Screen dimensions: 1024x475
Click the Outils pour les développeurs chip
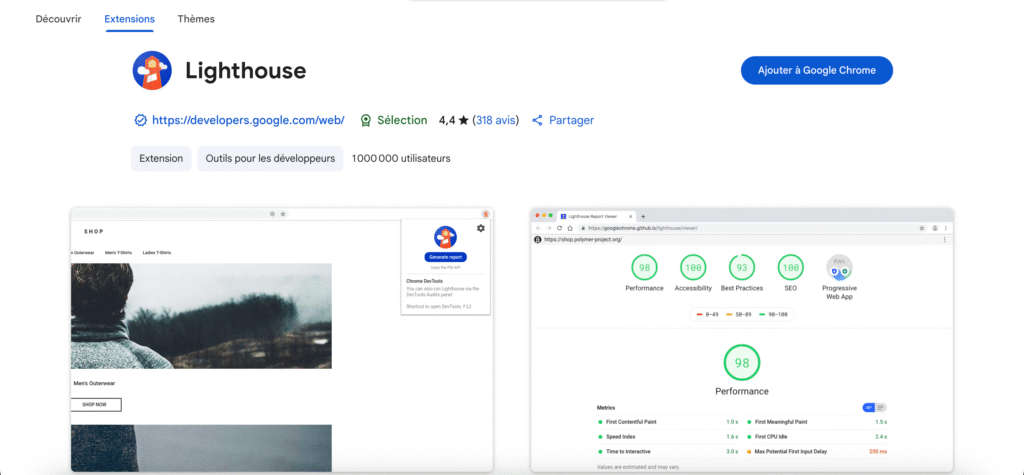(x=270, y=158)
